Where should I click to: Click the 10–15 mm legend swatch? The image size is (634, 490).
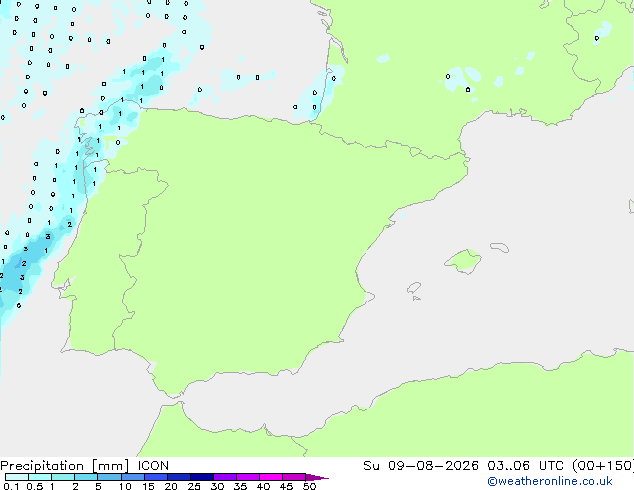132,477
